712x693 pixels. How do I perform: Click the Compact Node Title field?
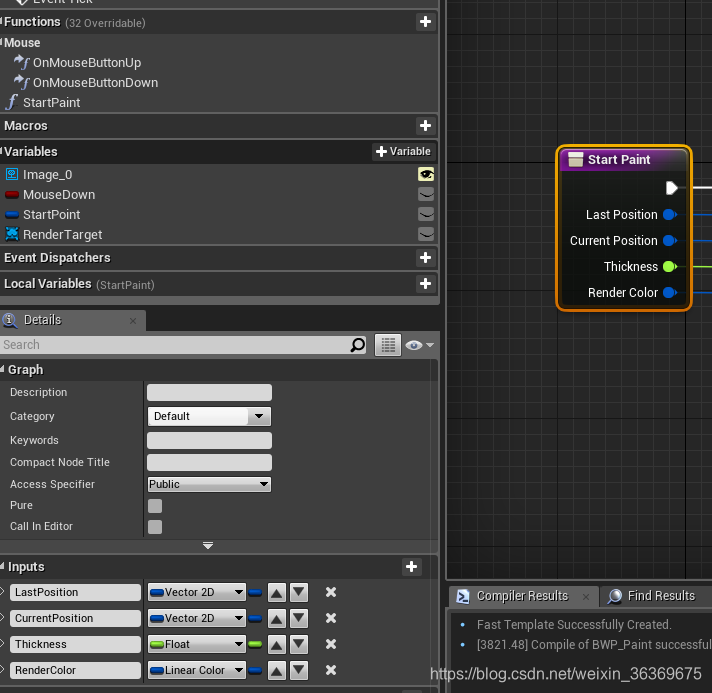pos(209,462)
